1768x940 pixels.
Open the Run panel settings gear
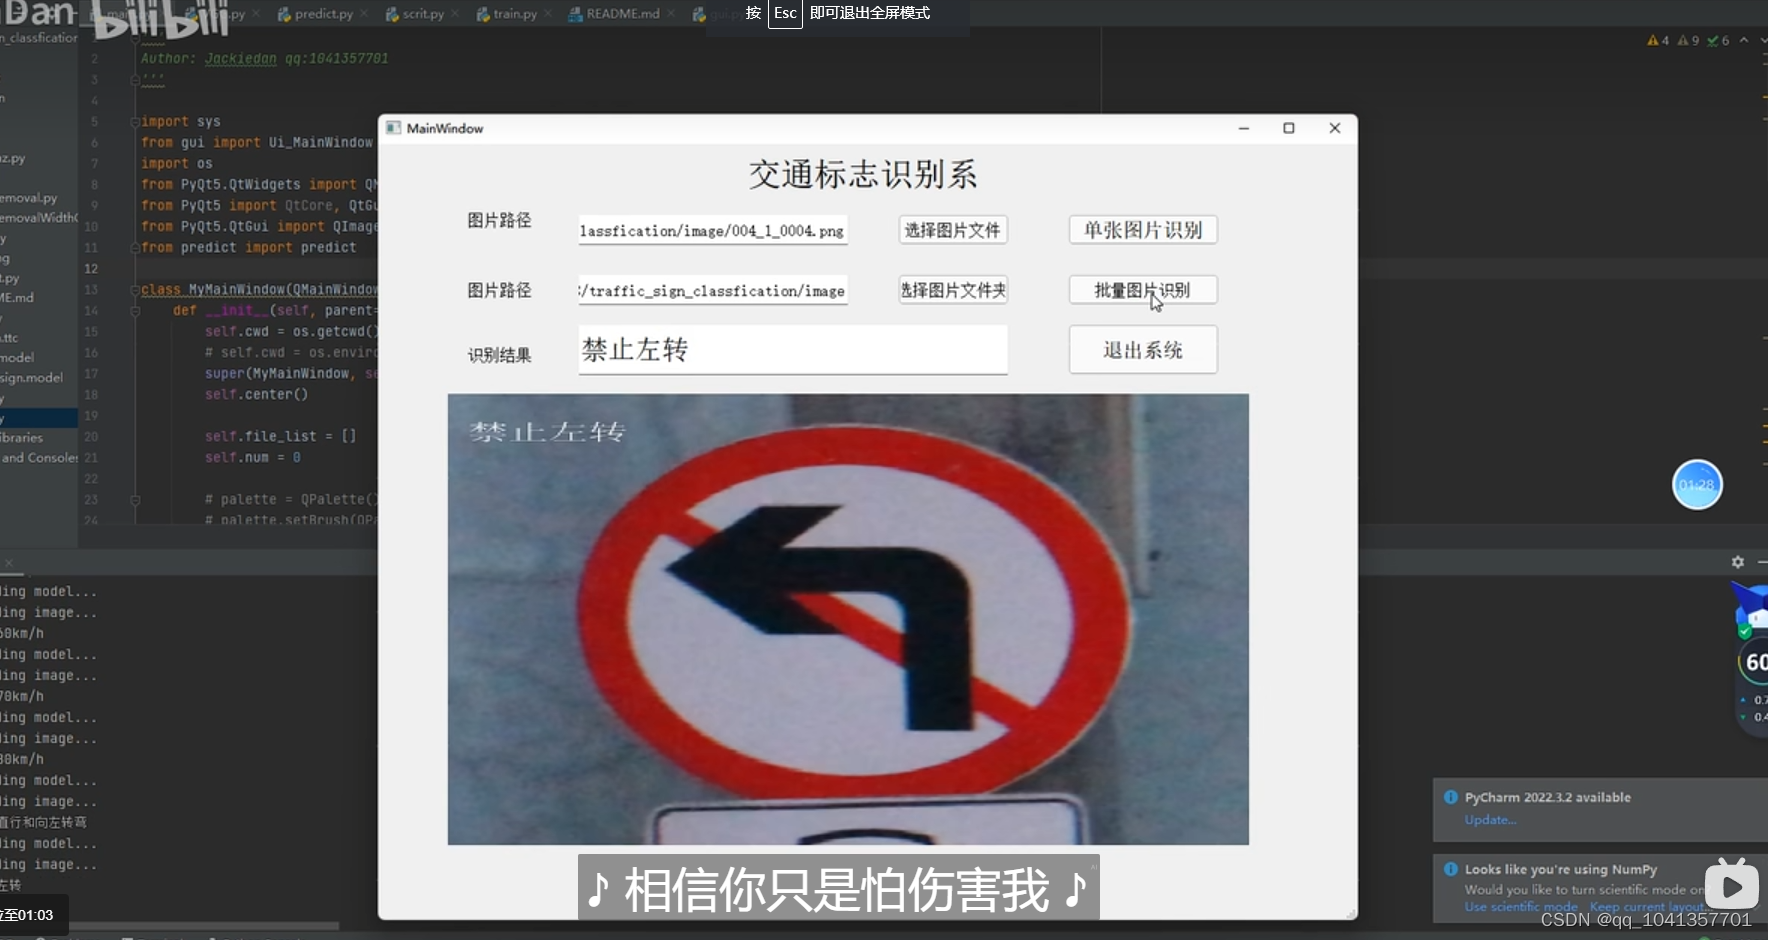click(1738, 562)
